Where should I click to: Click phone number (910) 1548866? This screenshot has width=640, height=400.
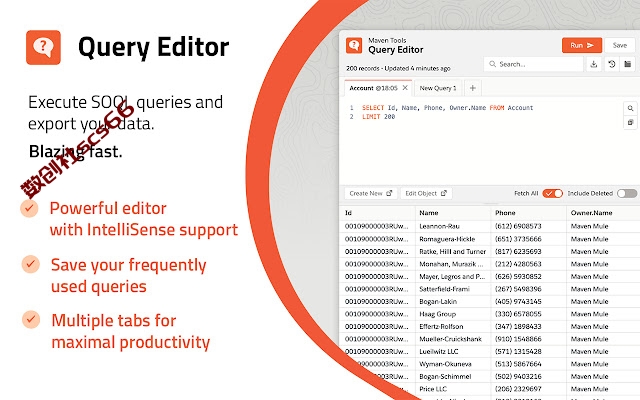click(518, 339)
